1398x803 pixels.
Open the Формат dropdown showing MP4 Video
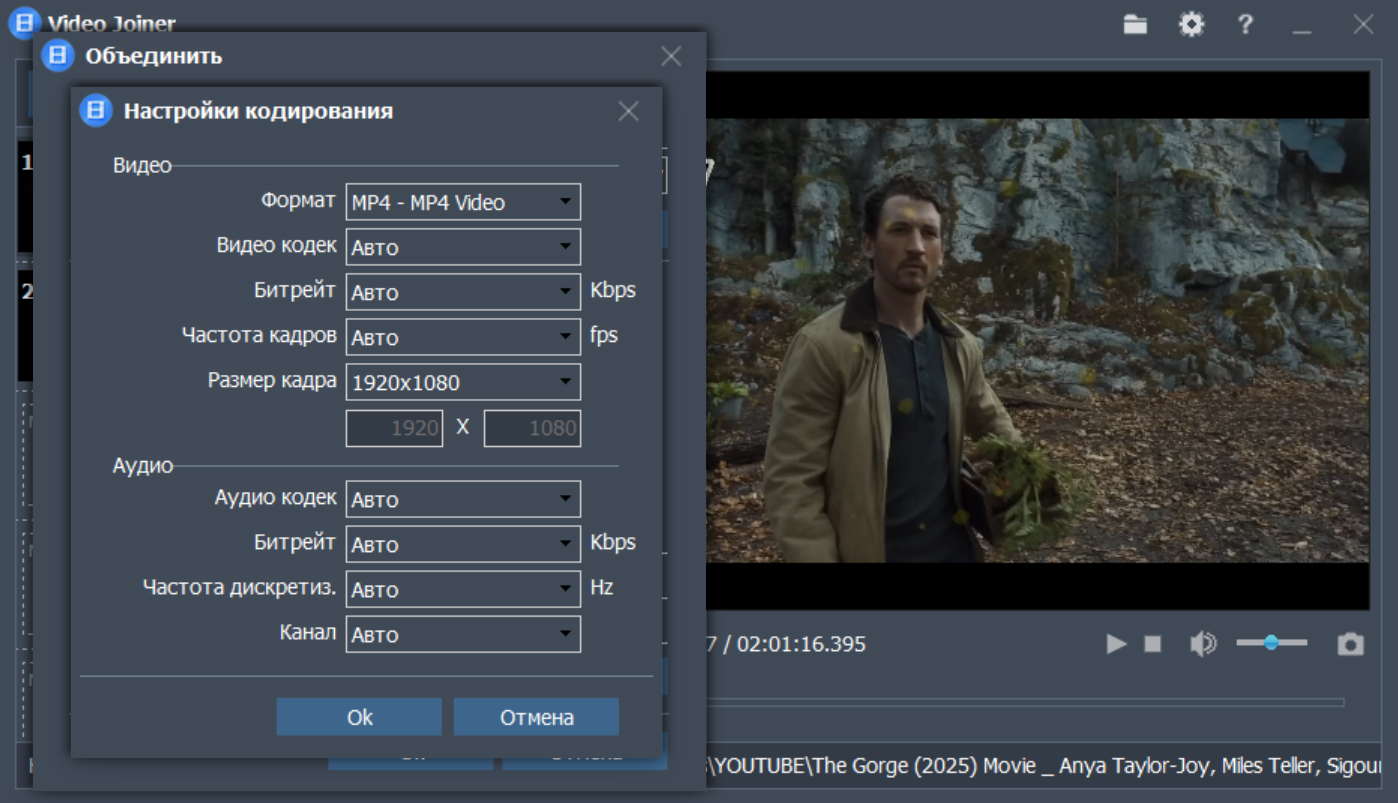[x=463, y=202]
